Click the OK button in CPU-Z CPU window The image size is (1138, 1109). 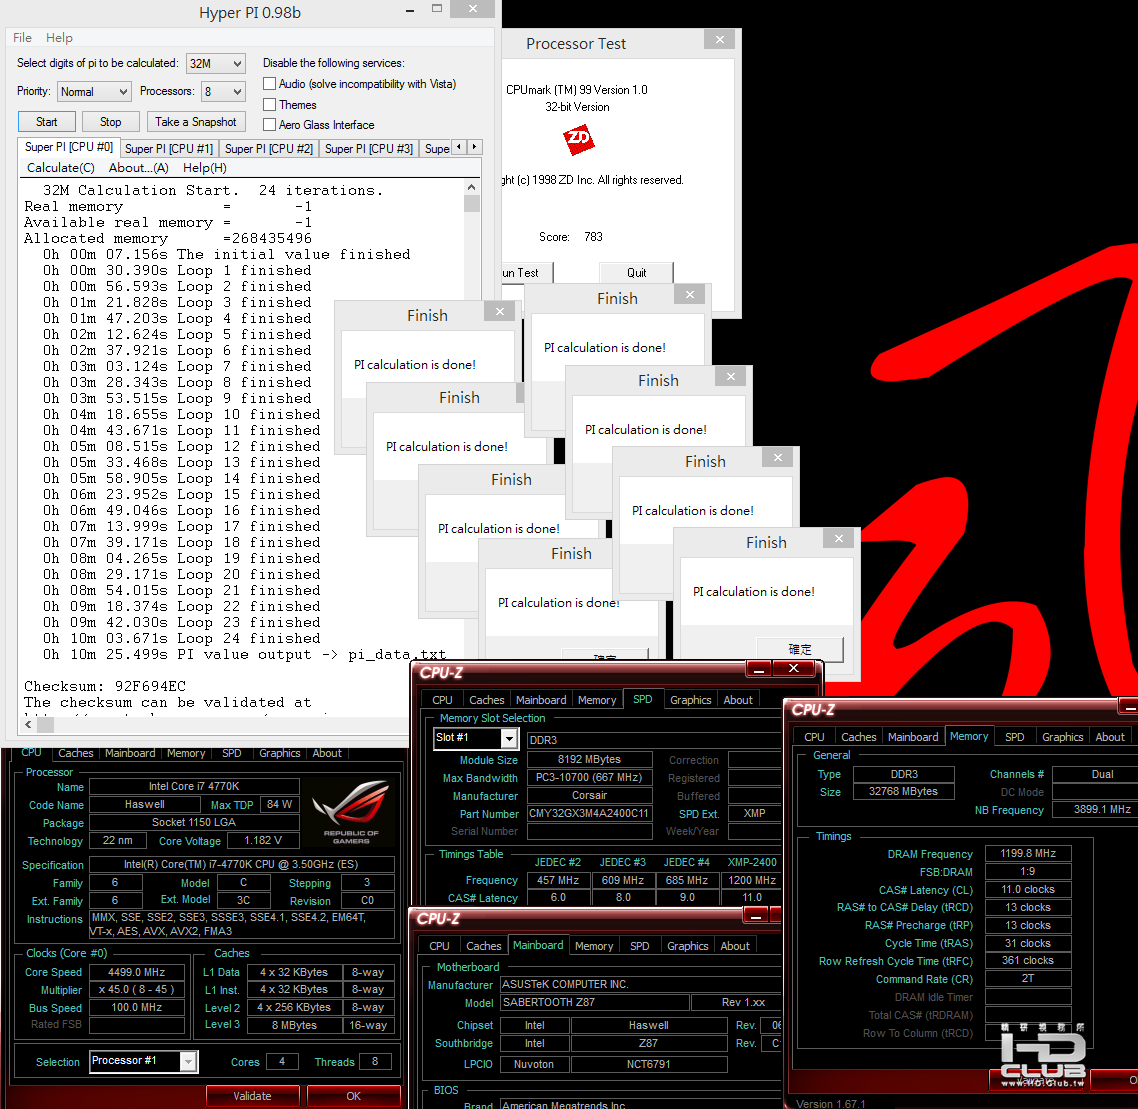click(x=353, y=1096)
